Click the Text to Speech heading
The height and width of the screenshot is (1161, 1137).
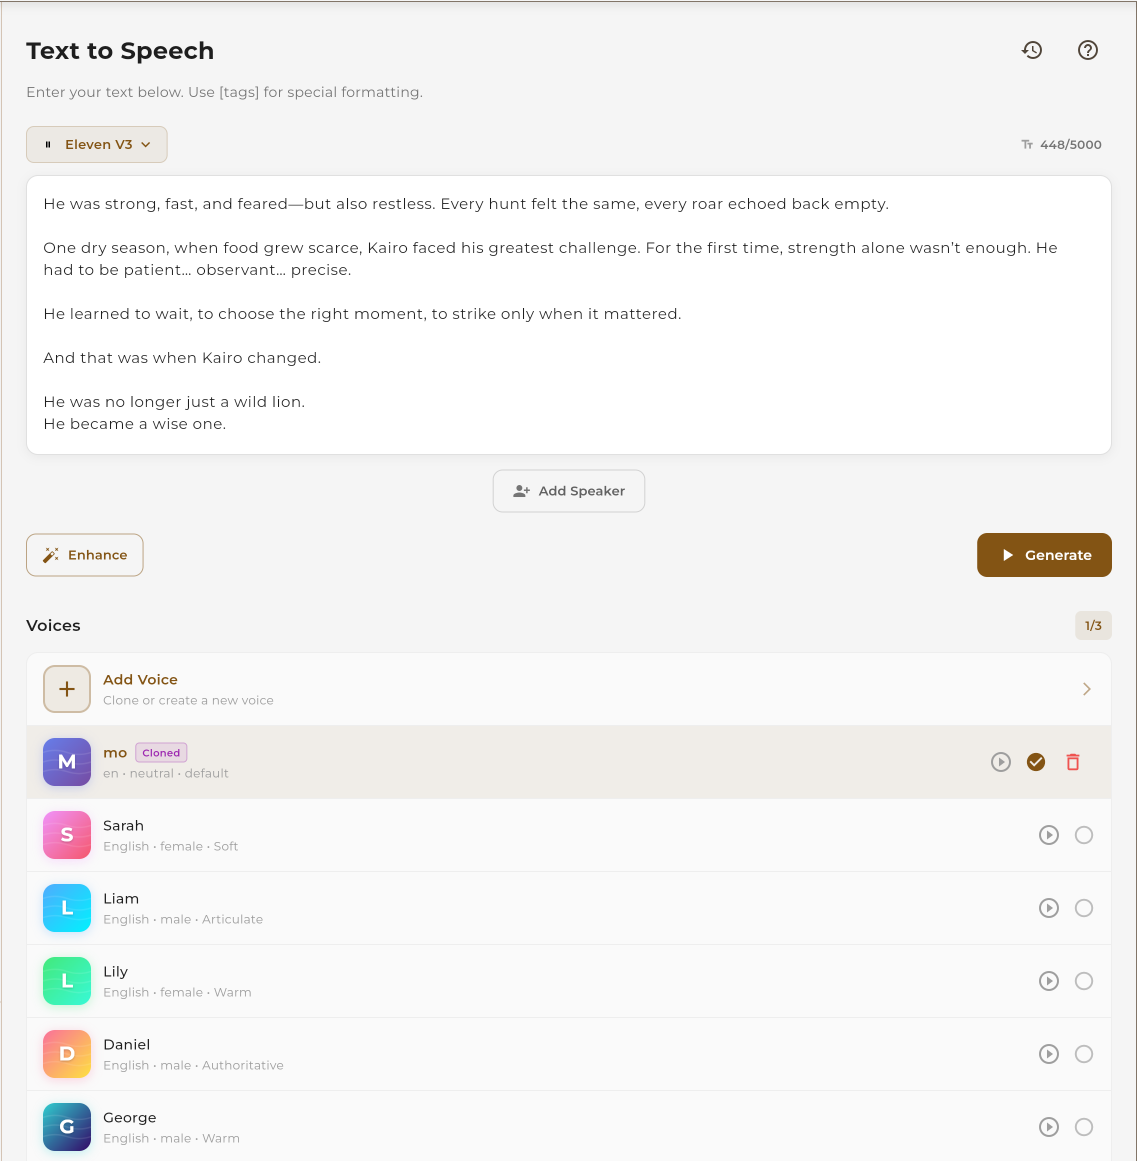pyautogui.click(x=120, y=50)
